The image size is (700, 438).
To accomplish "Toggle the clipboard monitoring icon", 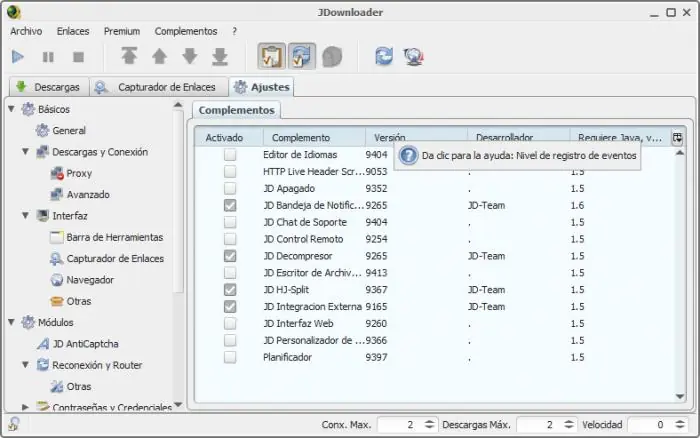I will coord(271,56).
